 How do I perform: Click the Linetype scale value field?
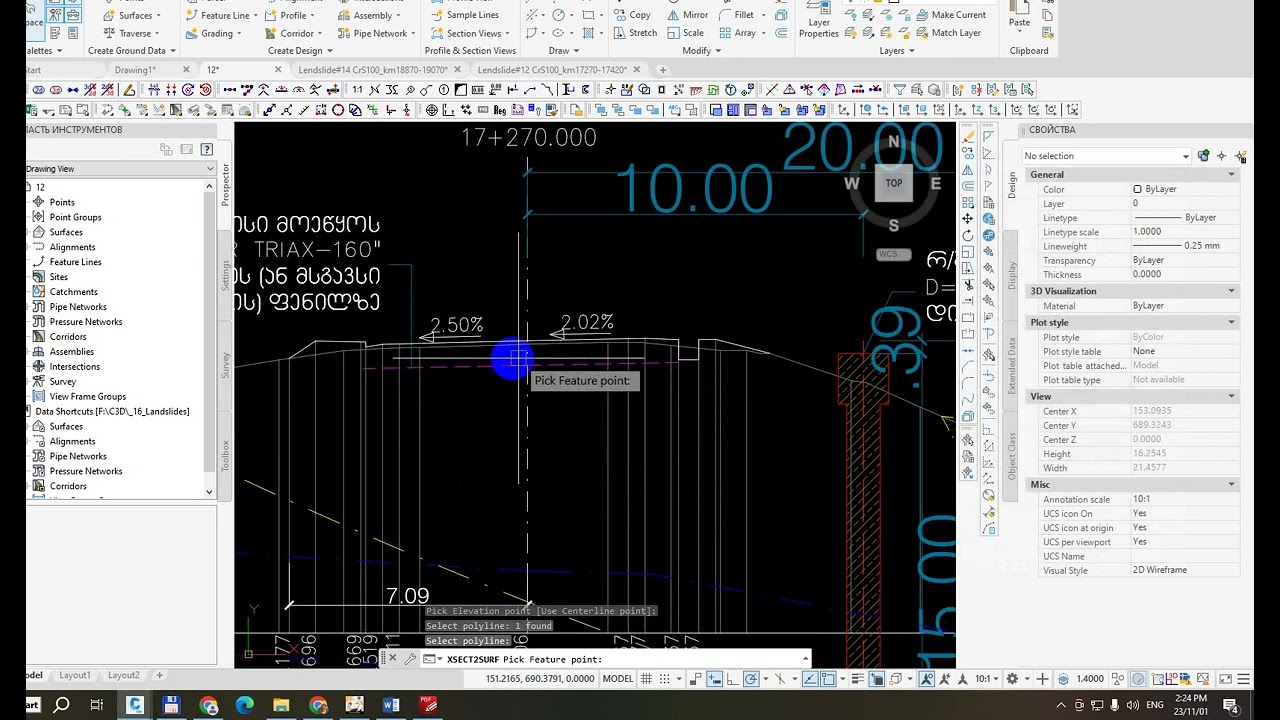click(1184, 232)
